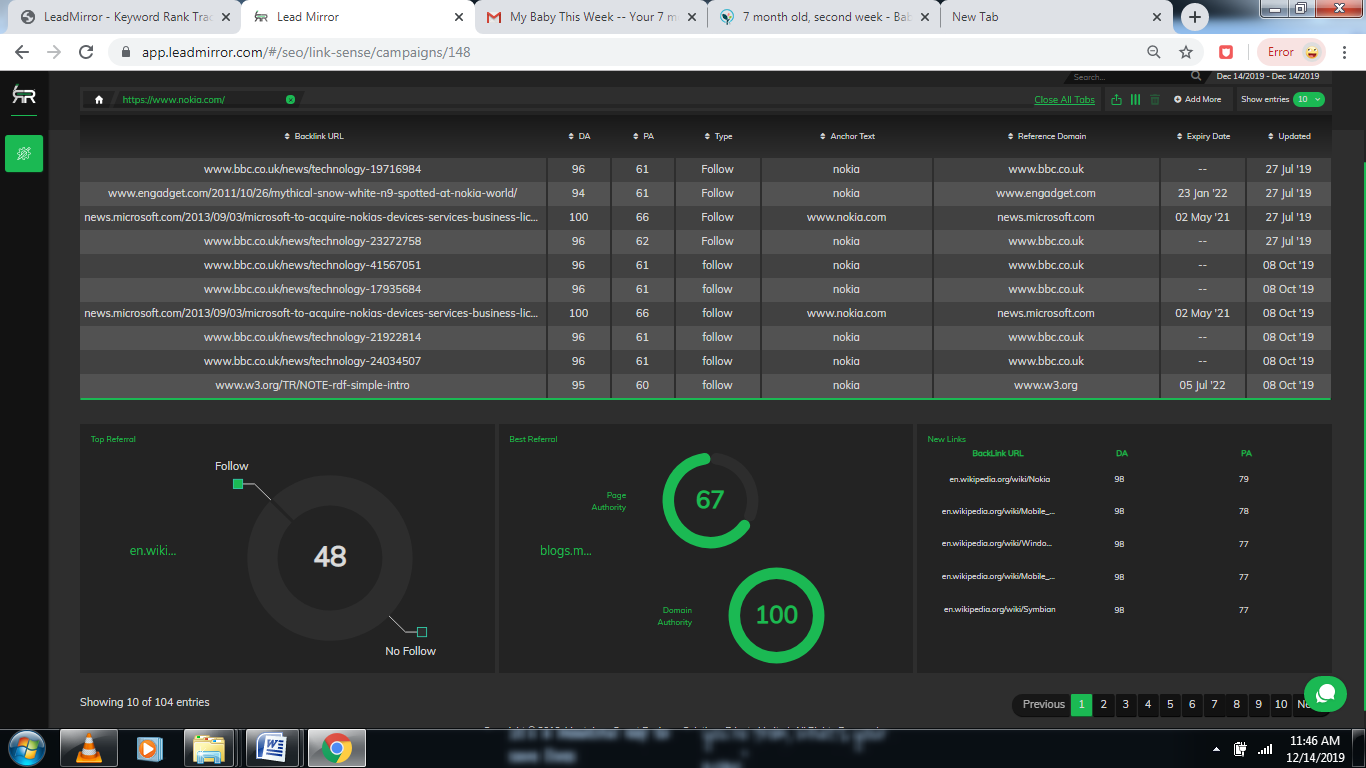Viewport: 1366px width, 768px height.
Task: Reload the page with refresh icon
Action: tap(86, 52)
